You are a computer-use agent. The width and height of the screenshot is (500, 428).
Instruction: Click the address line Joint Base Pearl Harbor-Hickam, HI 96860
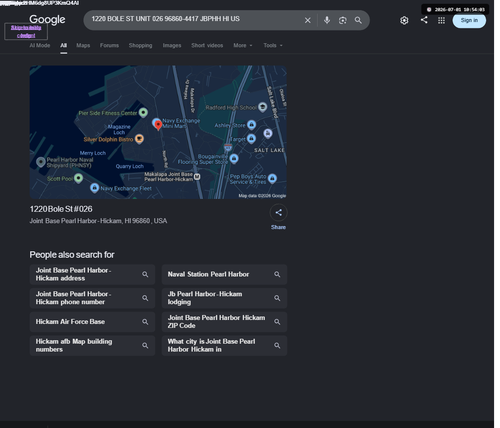tap(98, 221)
